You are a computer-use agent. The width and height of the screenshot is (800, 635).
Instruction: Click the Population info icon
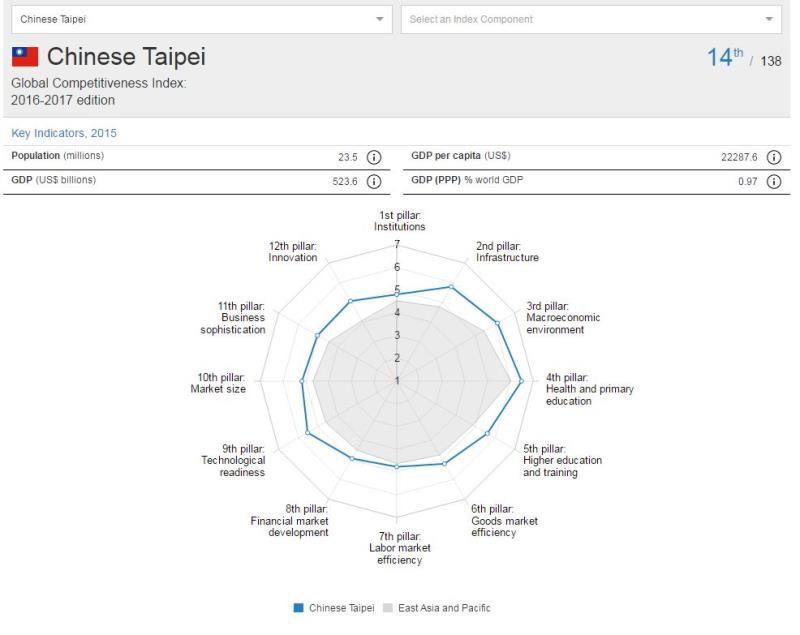coord(374,157)
